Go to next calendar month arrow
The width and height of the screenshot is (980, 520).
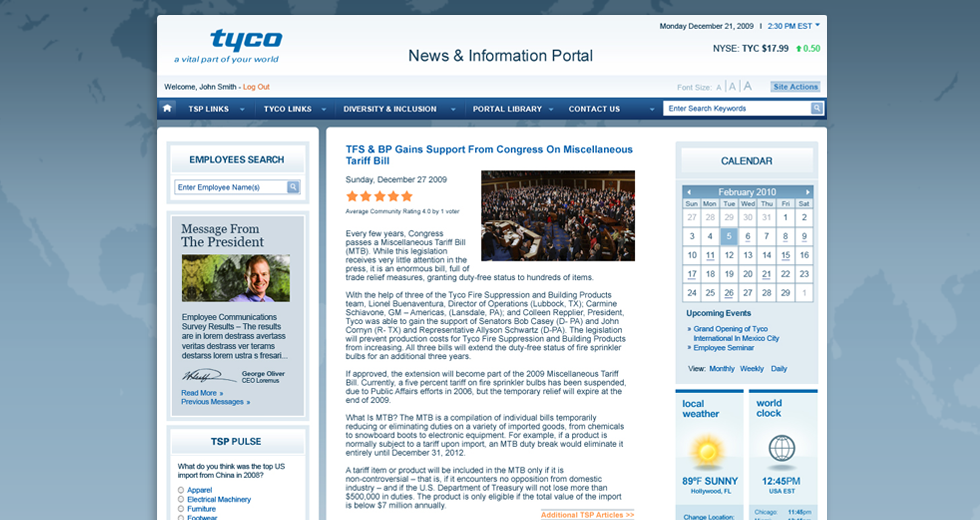click(807, 192)
